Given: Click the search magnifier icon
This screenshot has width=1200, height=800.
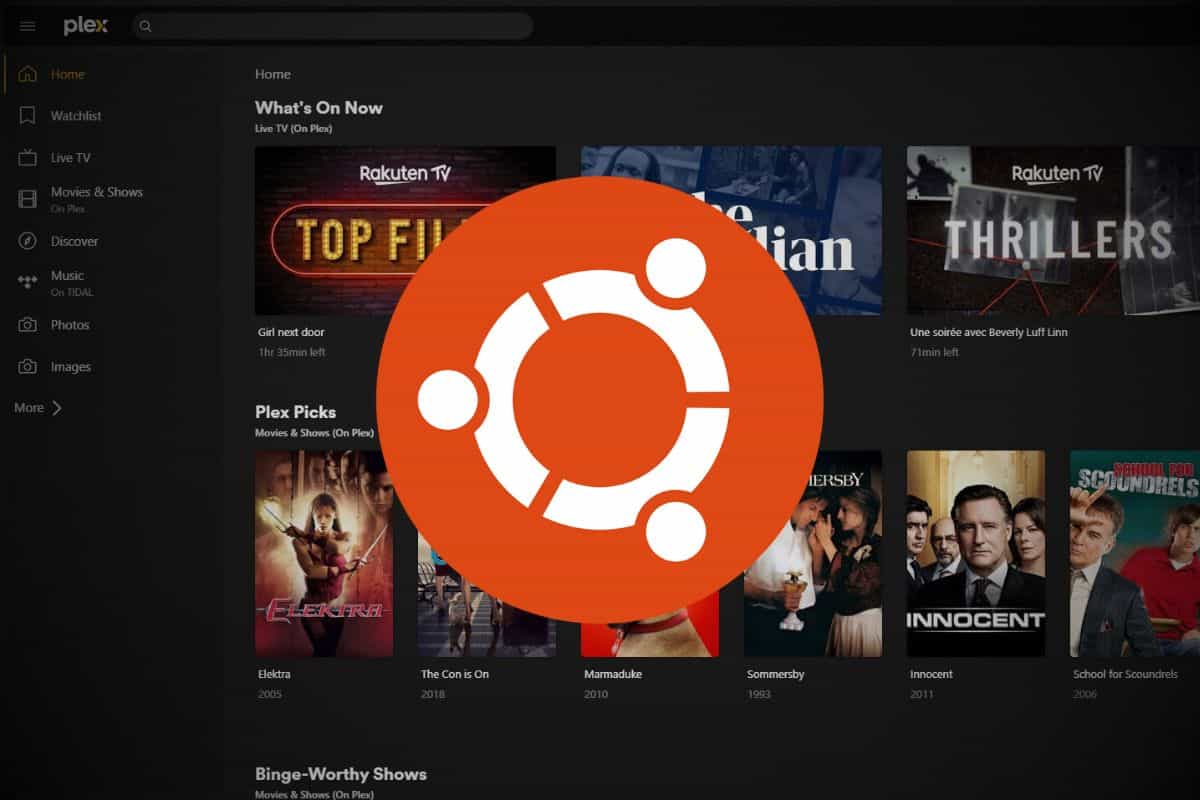Looking at the screenshot, I should coord(145,26).
